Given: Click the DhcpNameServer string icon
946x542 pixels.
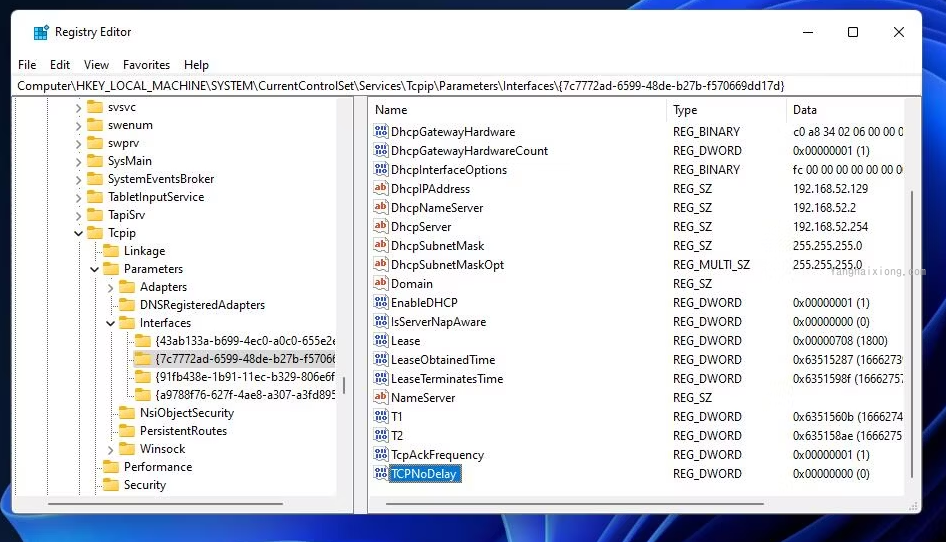Looking at the screenshot, I should click(381, 207).
